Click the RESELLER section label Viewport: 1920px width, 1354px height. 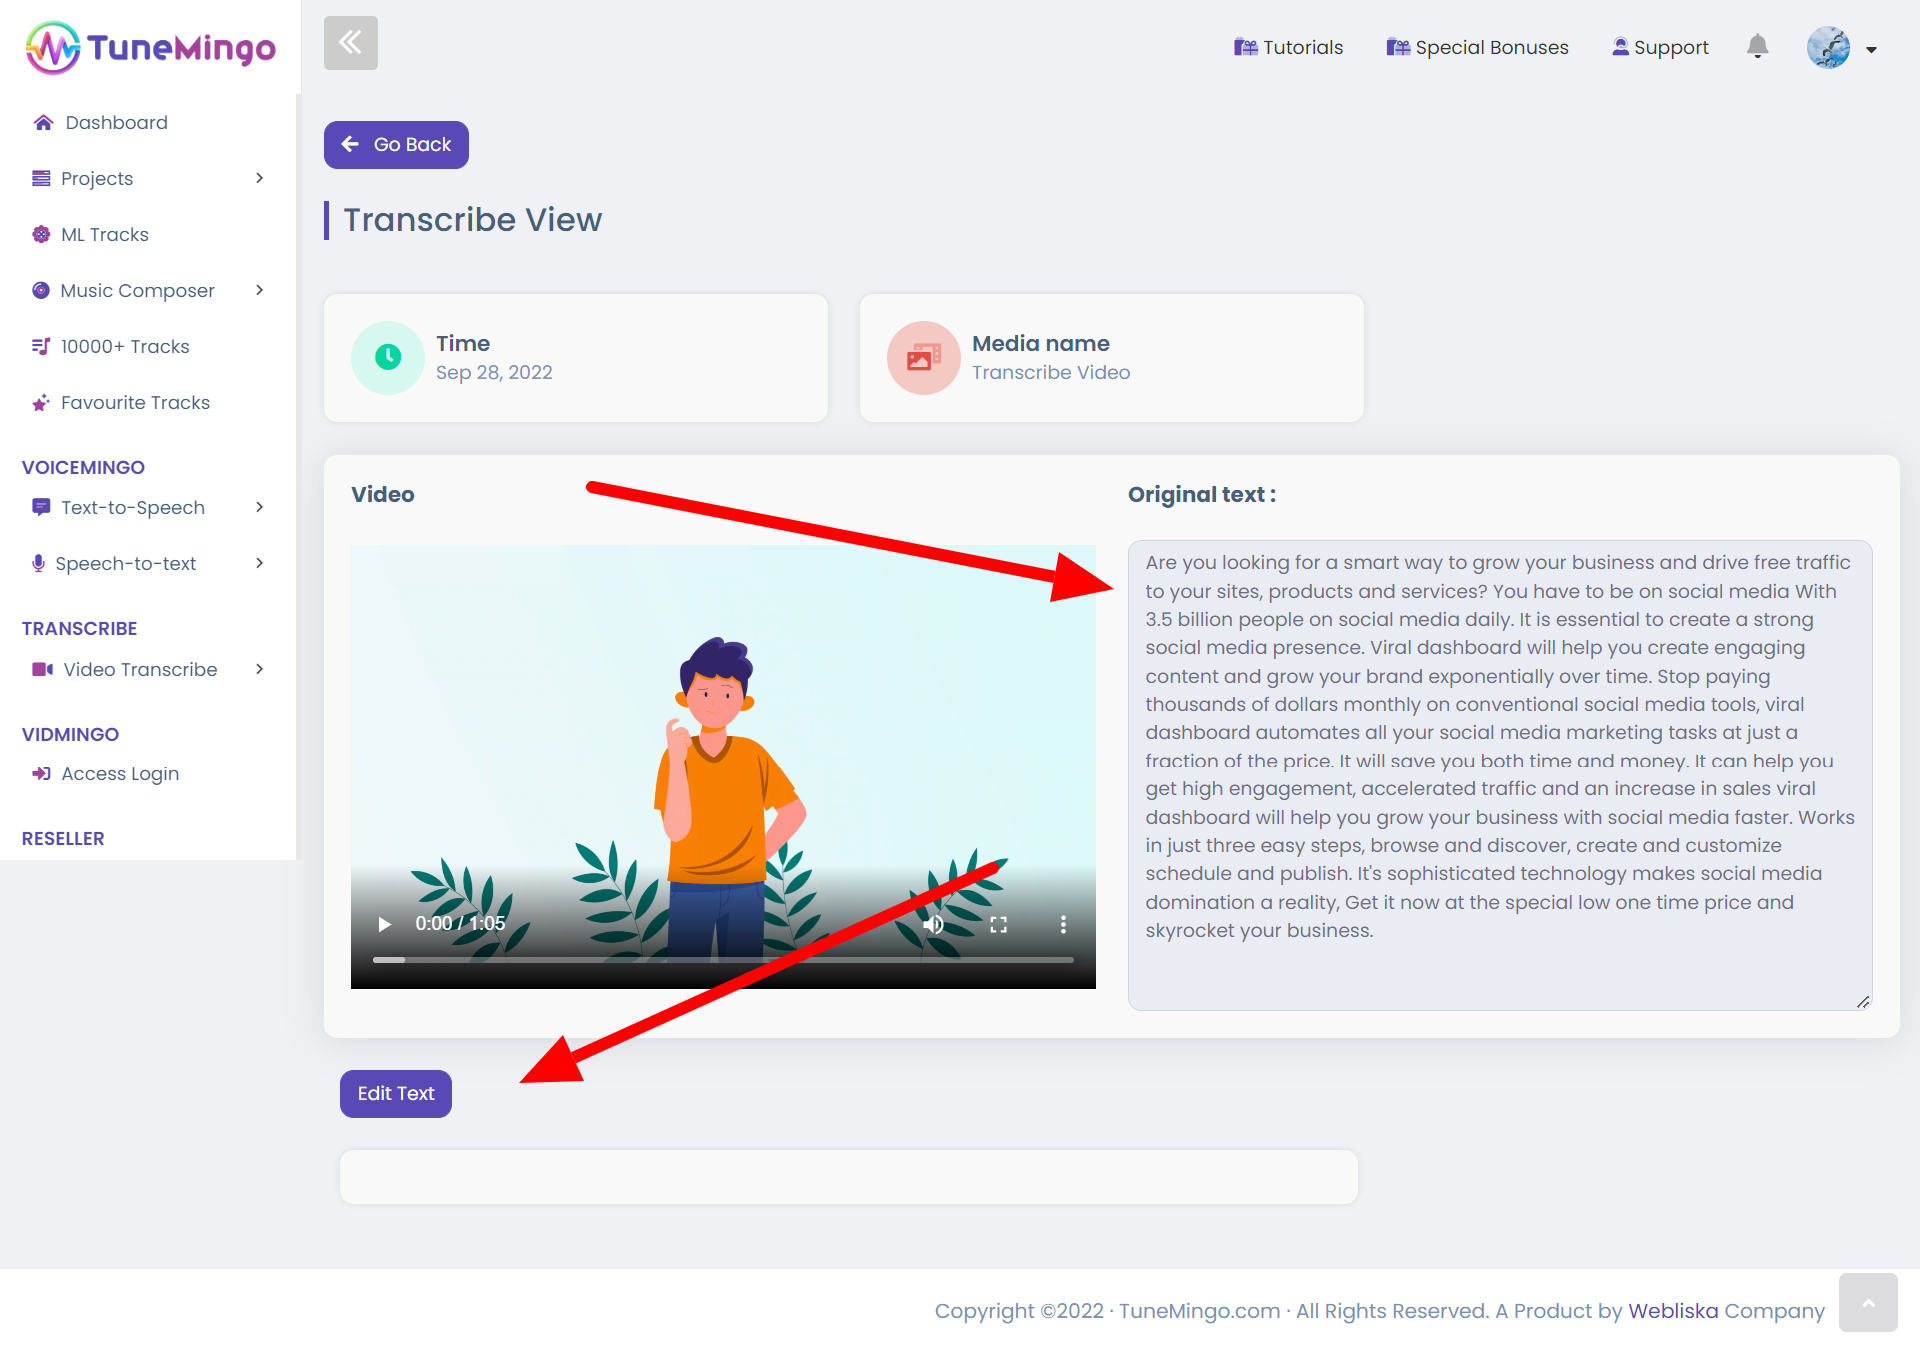point(63,838)
